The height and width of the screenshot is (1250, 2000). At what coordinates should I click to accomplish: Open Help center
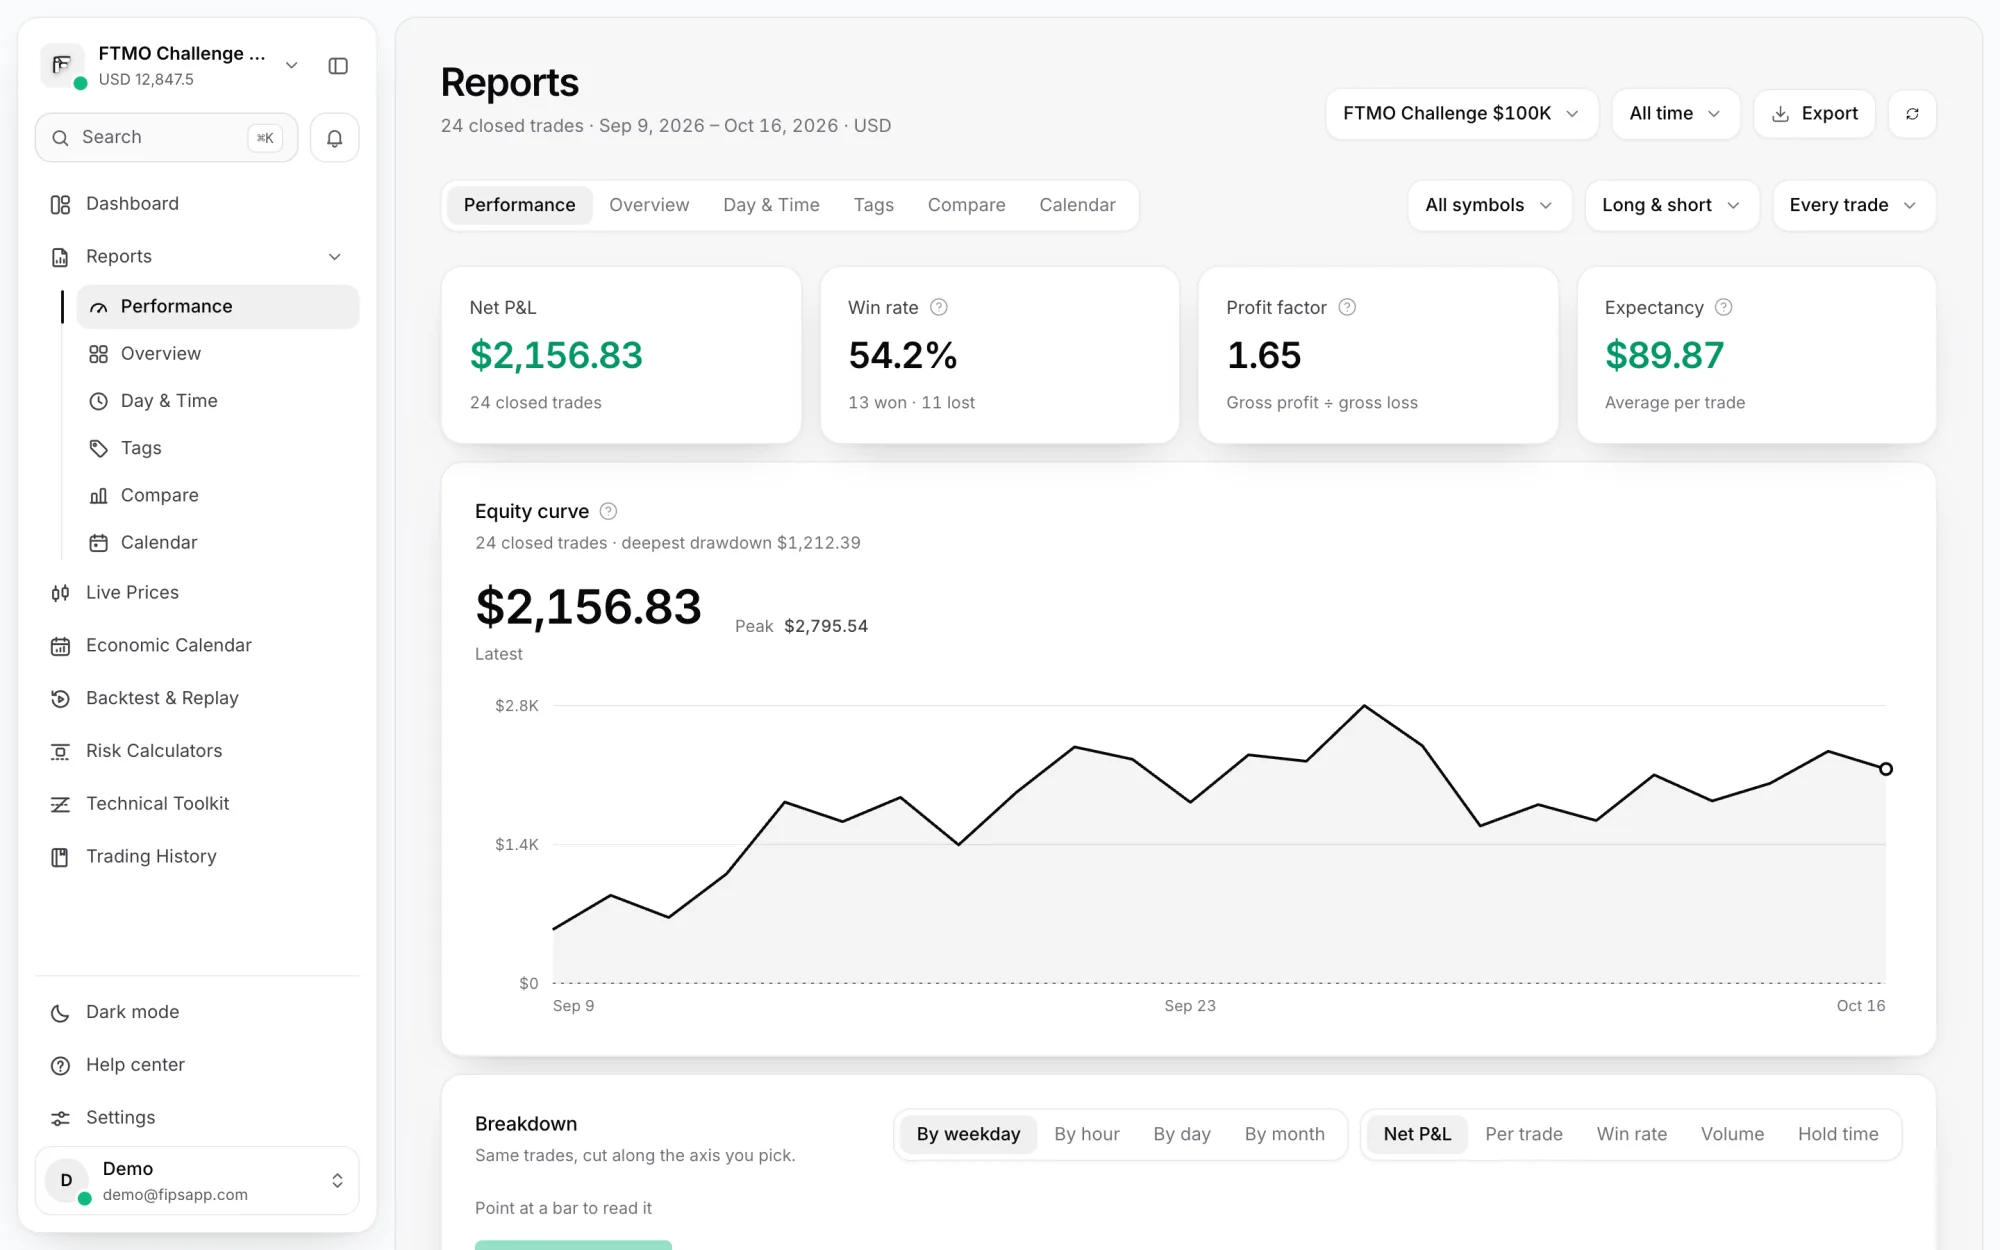pyautogui.click(x=198, y=1065)
